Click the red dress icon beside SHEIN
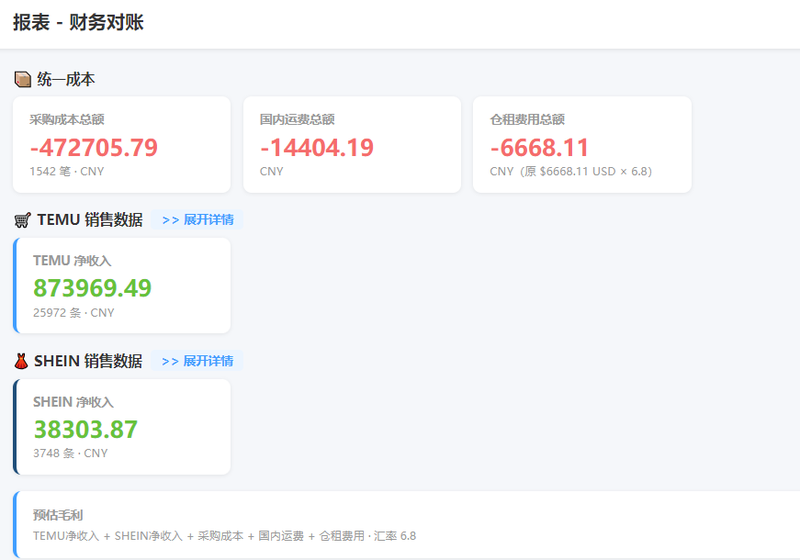The width and height of the screenshot is (800, 560). pyautogui.click(x=21, y=361)
